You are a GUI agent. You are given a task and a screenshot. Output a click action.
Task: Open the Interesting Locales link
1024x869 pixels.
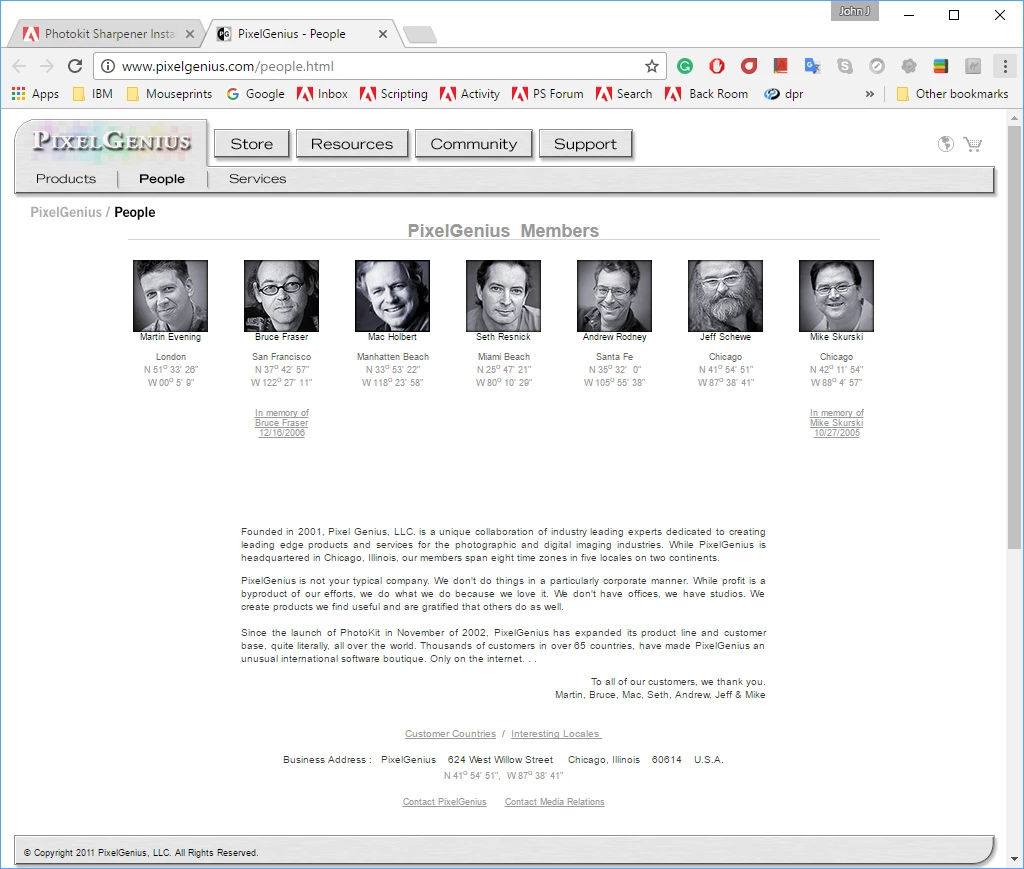(x=555, y=734)
